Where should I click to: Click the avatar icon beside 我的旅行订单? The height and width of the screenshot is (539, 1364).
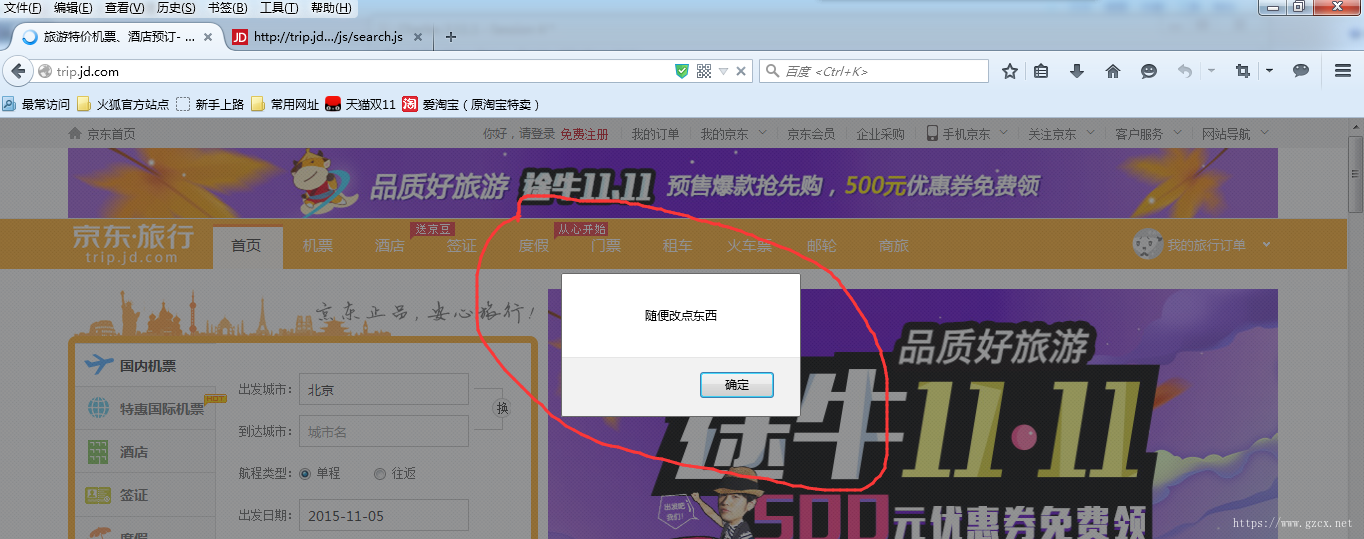point(1147,244)
